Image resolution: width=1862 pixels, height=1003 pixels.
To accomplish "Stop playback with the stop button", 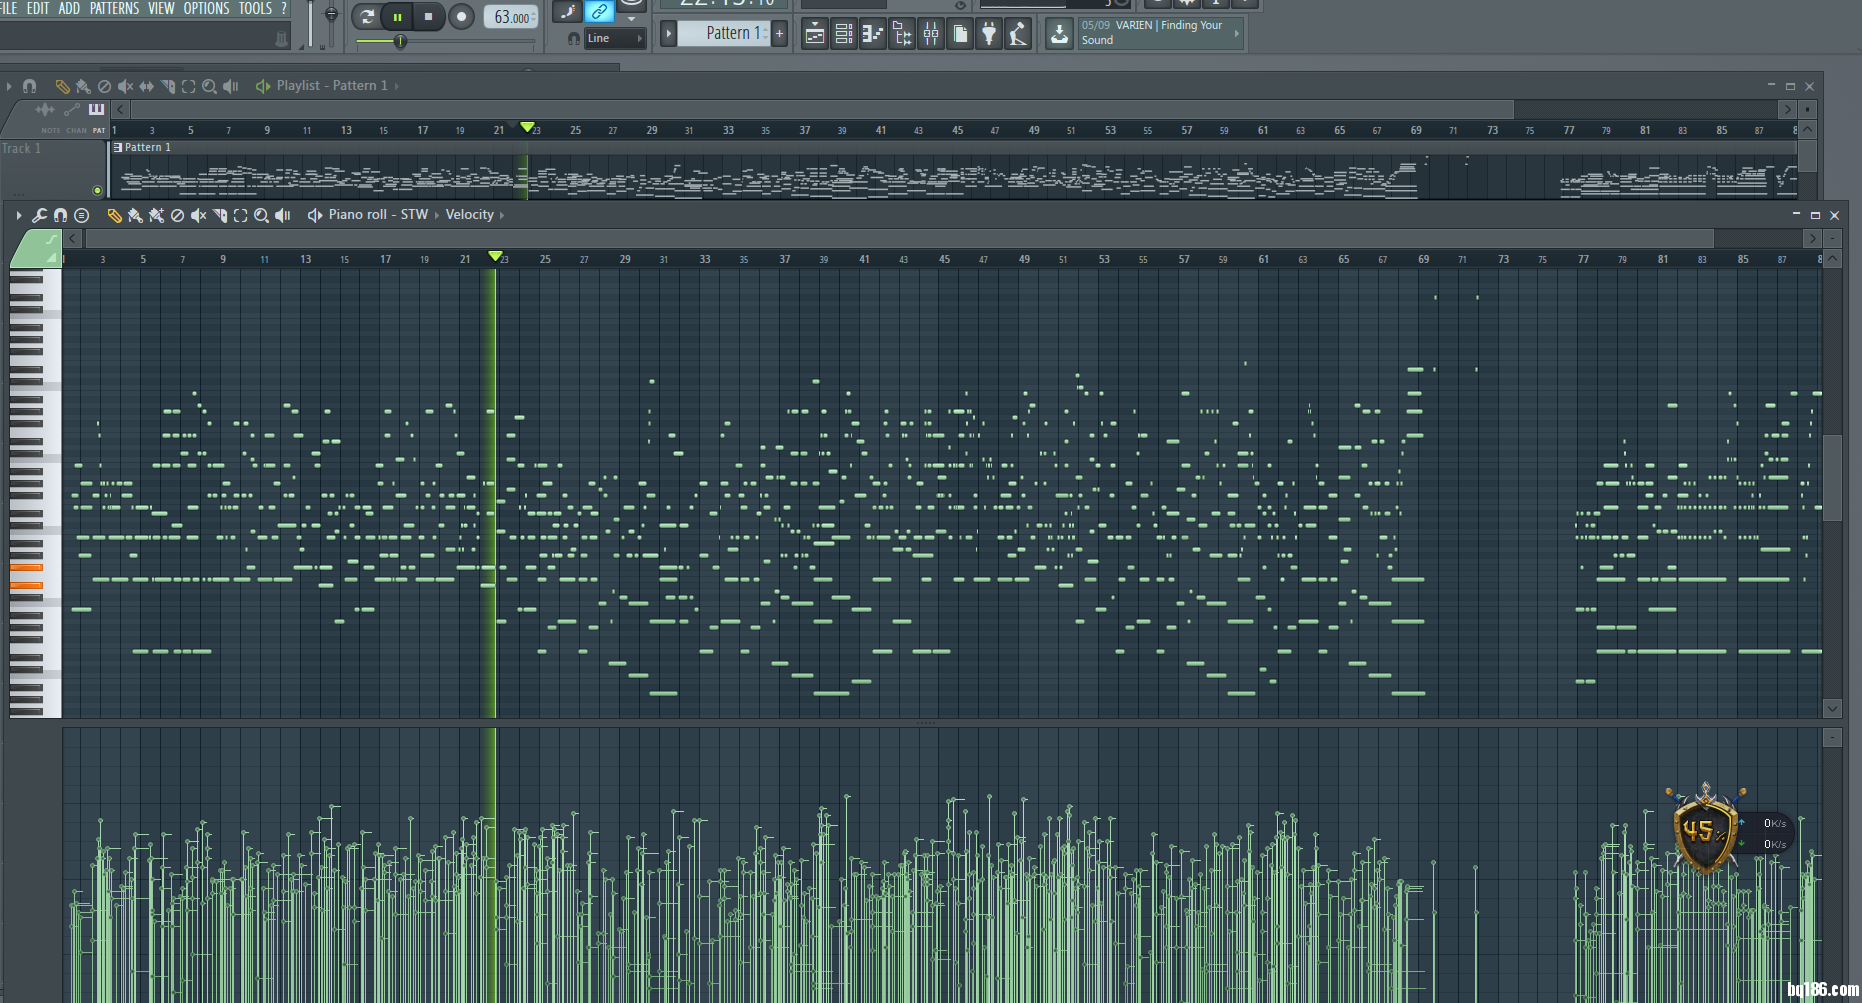I will click(x=428, y=16).
